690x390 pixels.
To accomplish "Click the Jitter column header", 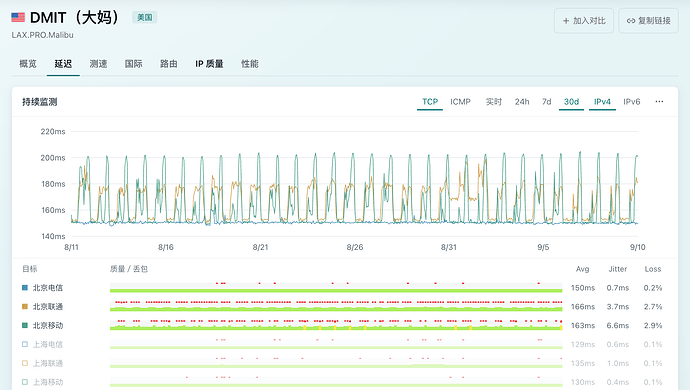I will click(618, 269).
